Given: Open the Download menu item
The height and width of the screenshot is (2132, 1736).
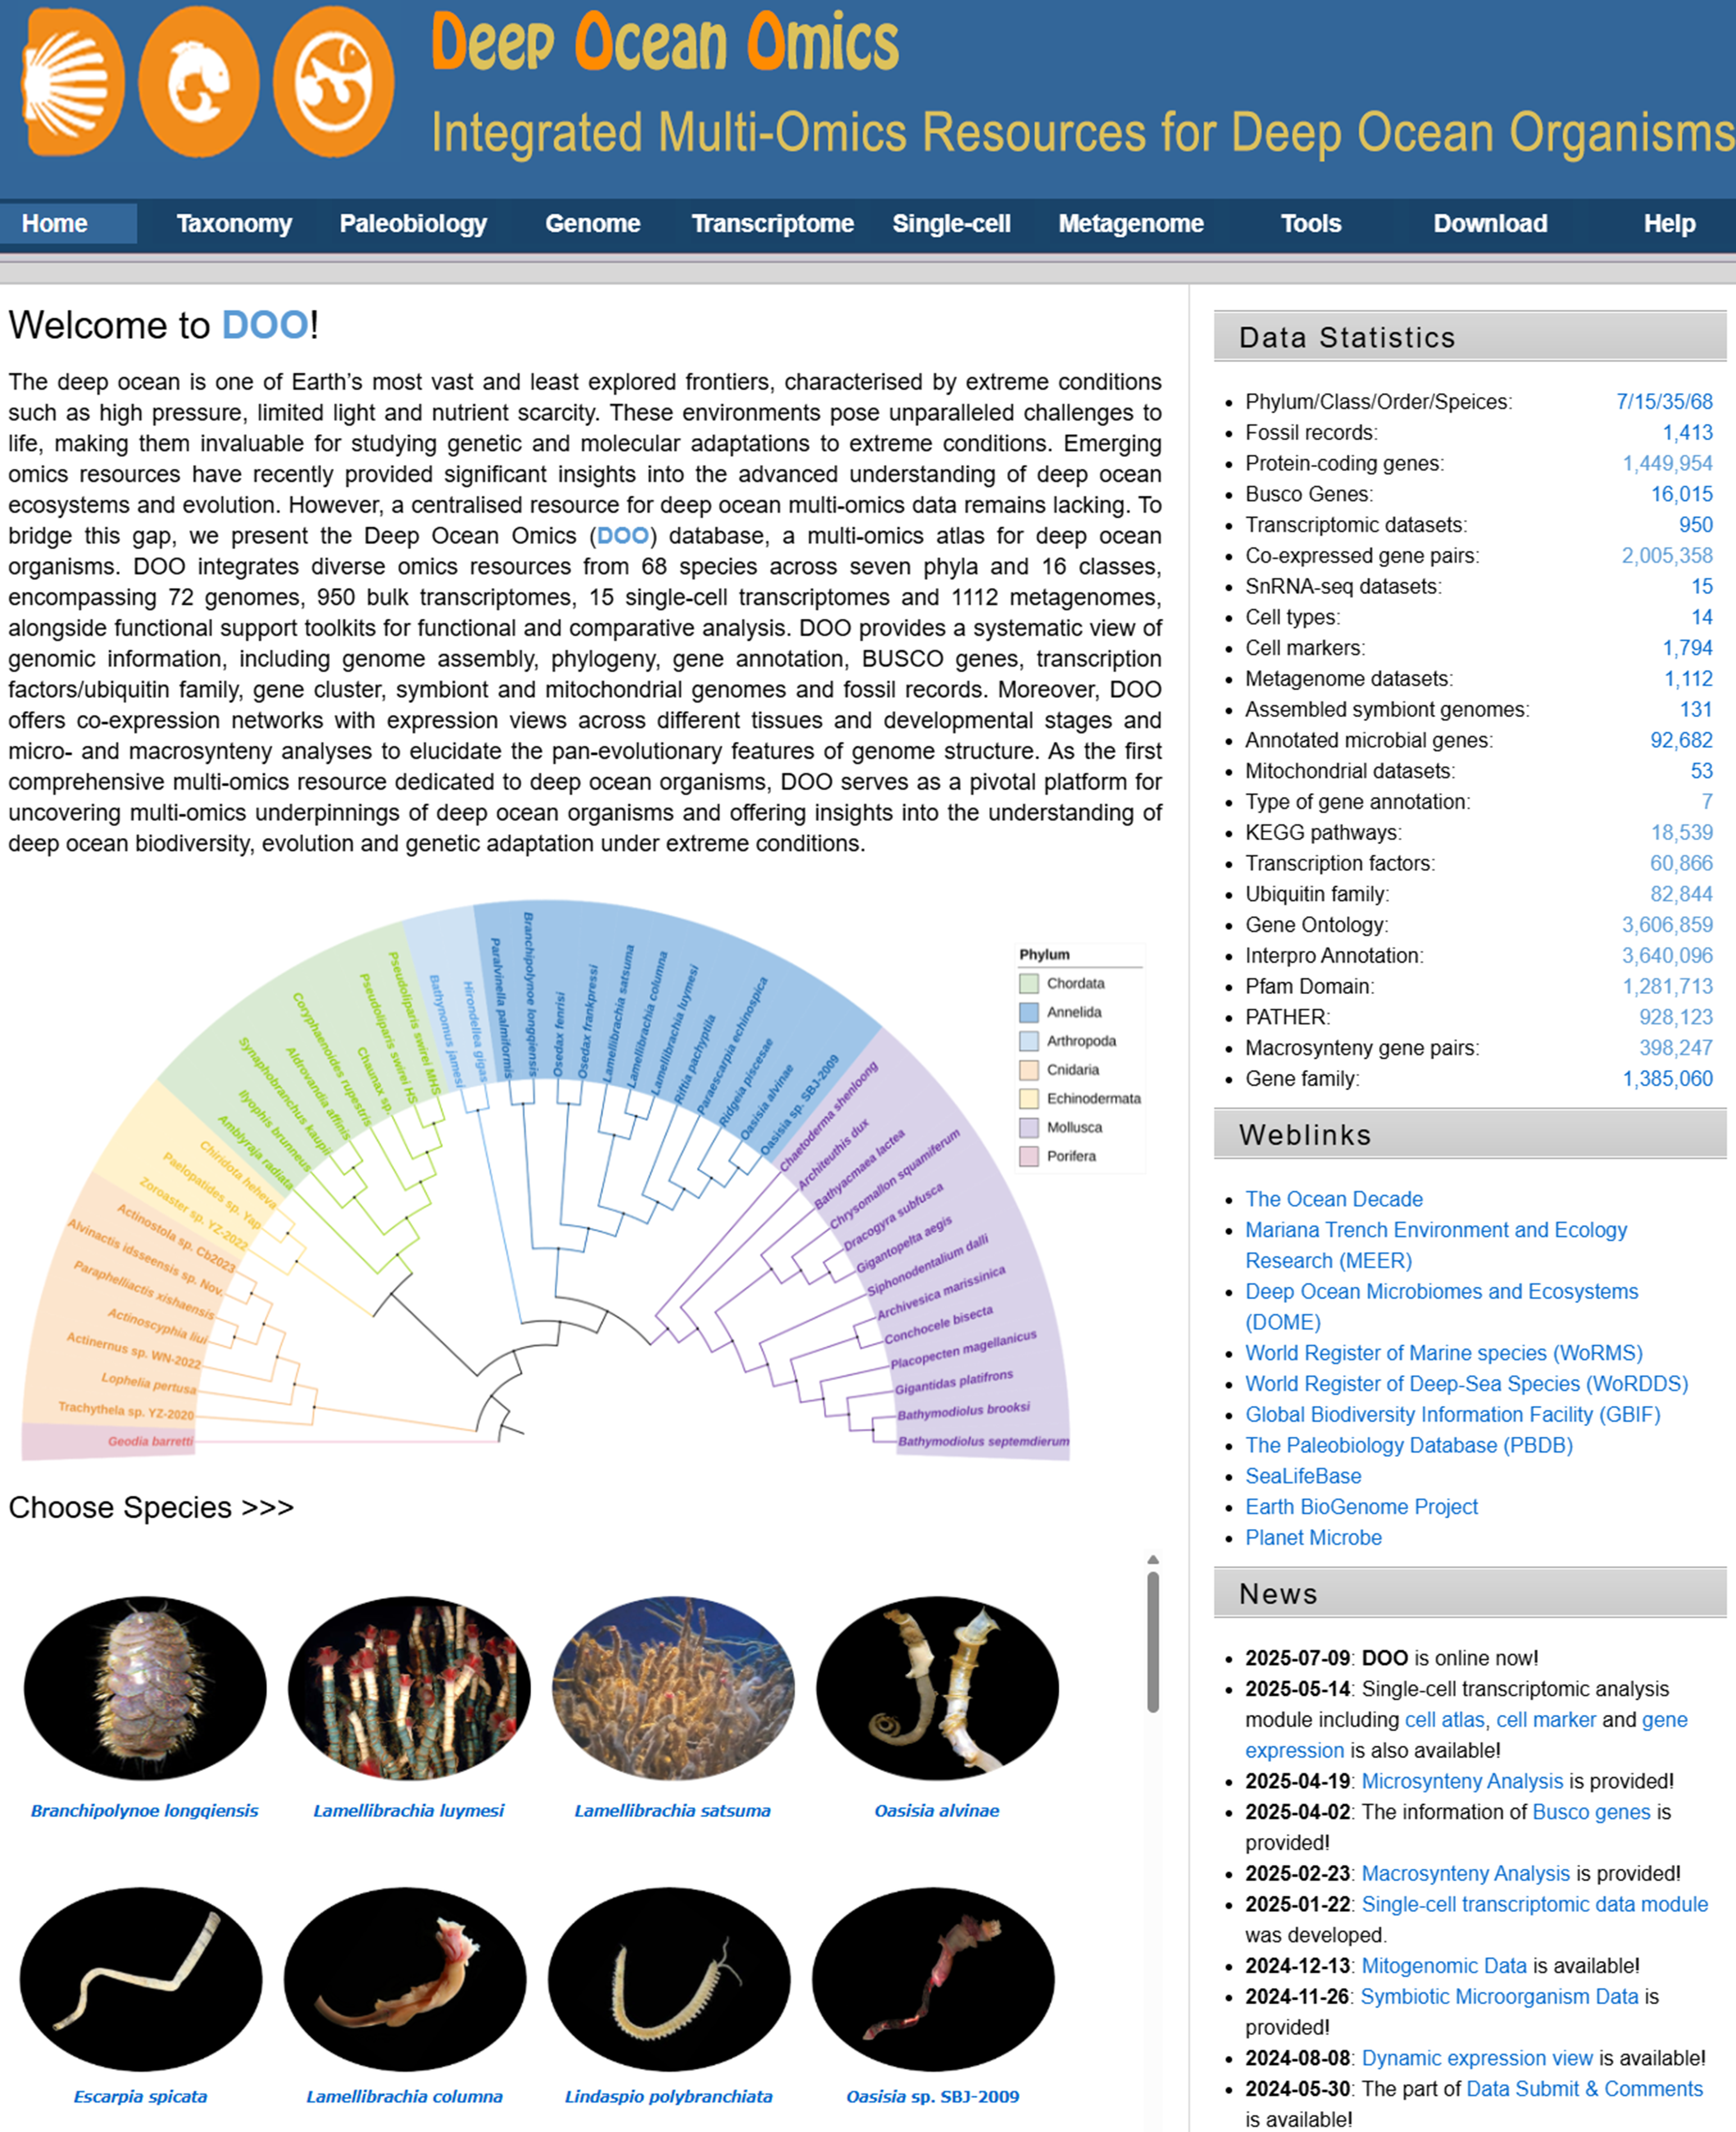Looking at the screenshot, I should coord(1489,223).
